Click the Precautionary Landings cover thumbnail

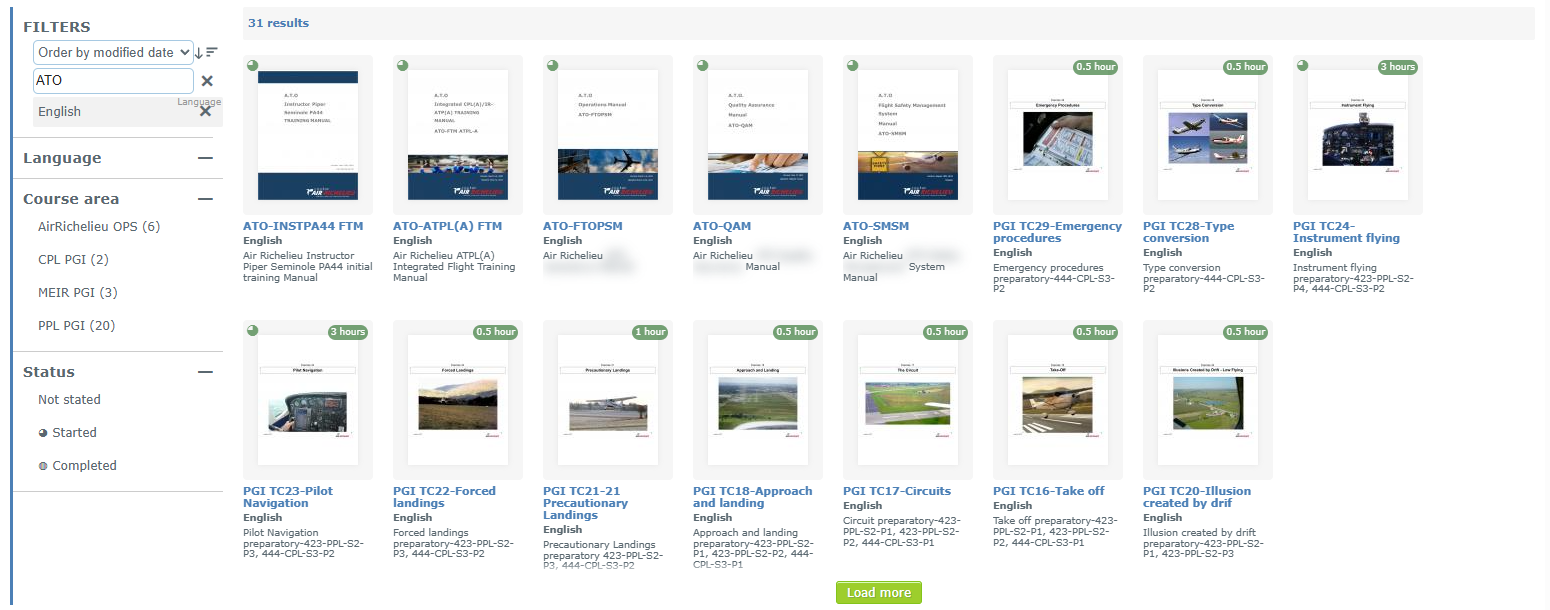click(608, 401)
